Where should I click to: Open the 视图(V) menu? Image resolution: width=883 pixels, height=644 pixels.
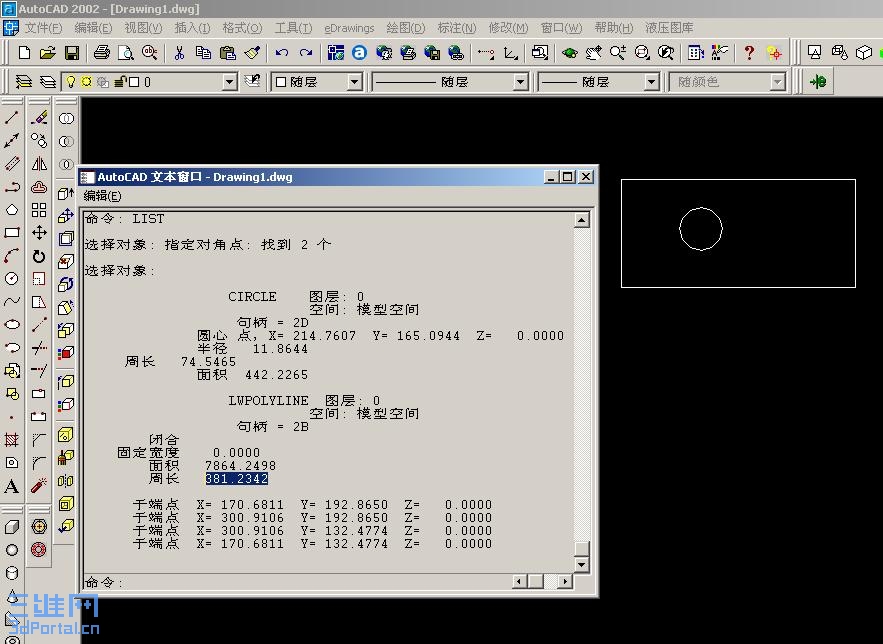pos(143,28)
